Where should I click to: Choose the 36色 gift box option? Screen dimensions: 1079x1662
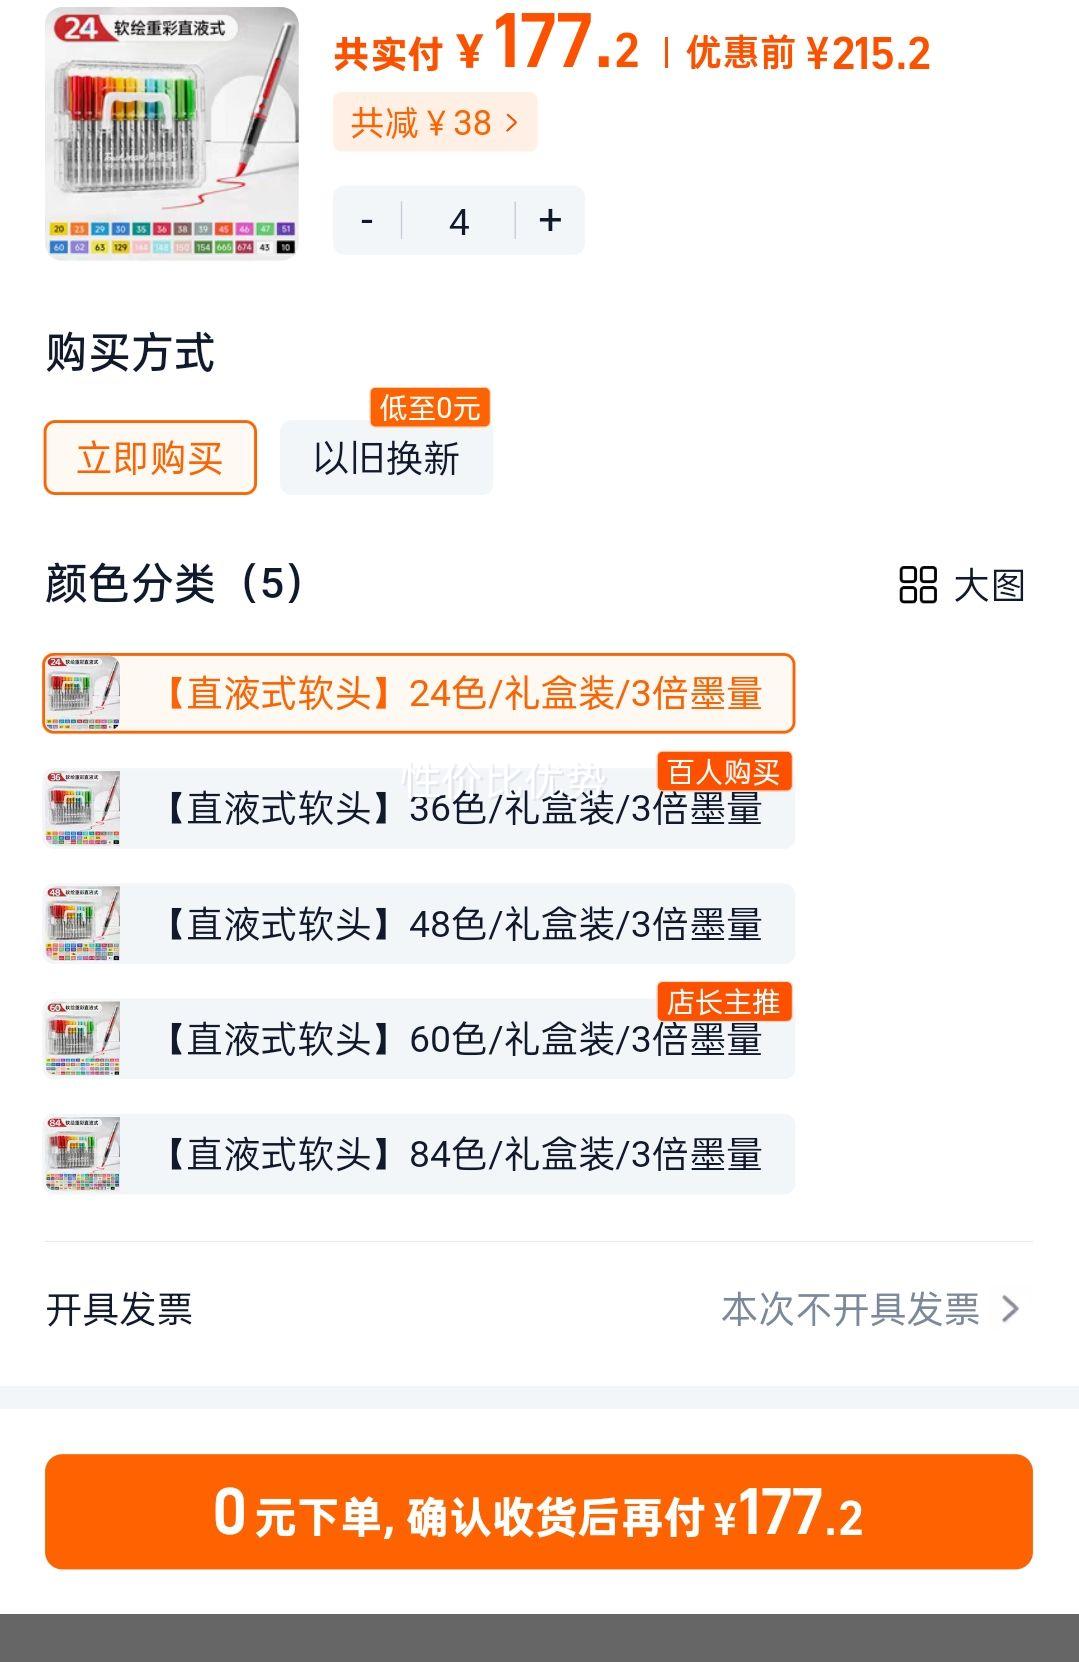[462, 809]
